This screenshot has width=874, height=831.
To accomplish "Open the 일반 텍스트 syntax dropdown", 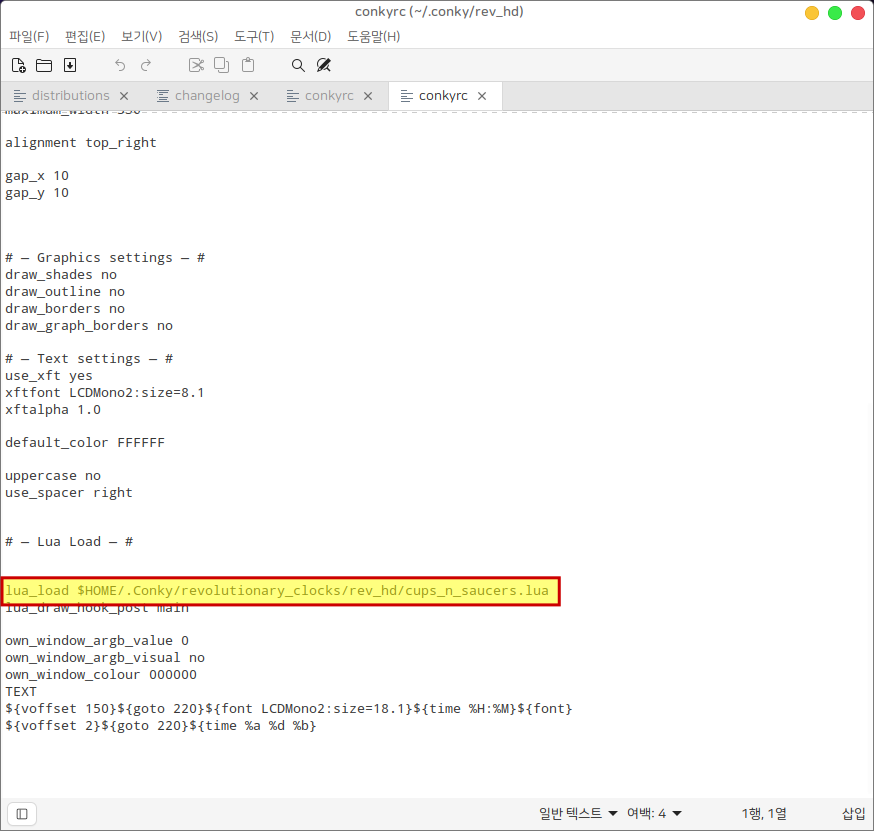I will [x=578, y=813].
